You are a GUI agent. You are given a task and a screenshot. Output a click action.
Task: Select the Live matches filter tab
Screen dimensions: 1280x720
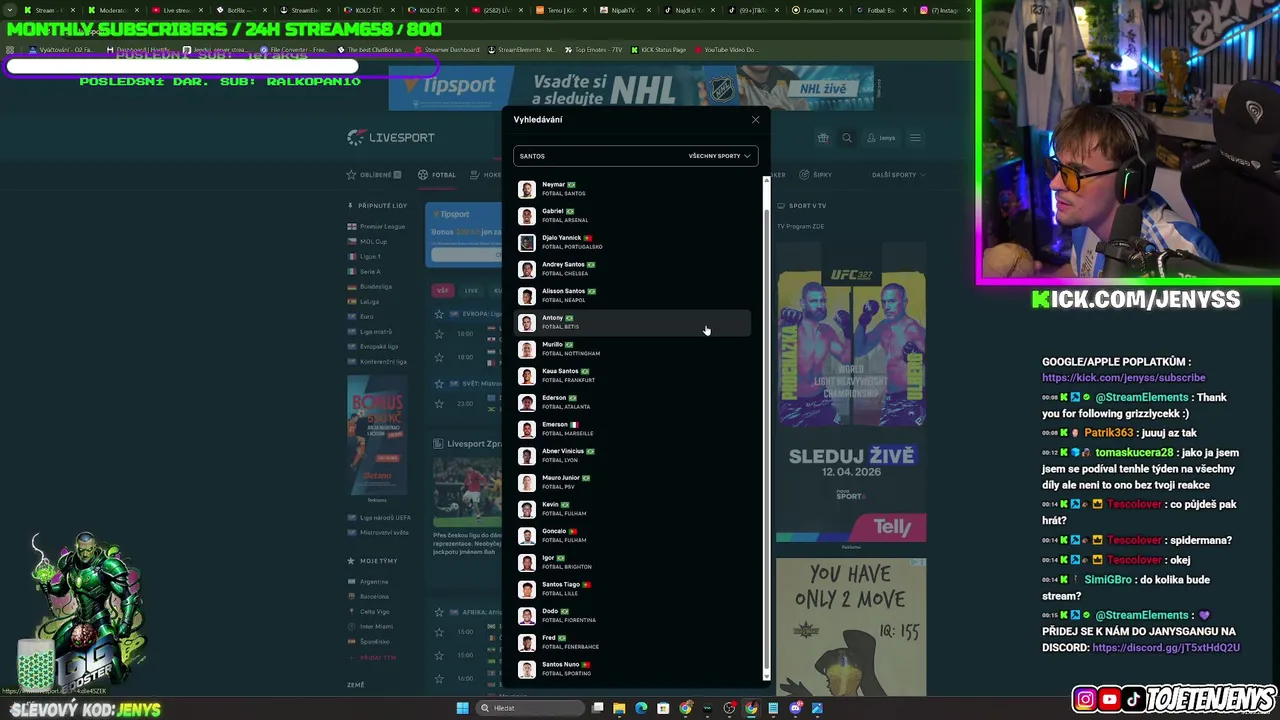(x=471, y=291)
